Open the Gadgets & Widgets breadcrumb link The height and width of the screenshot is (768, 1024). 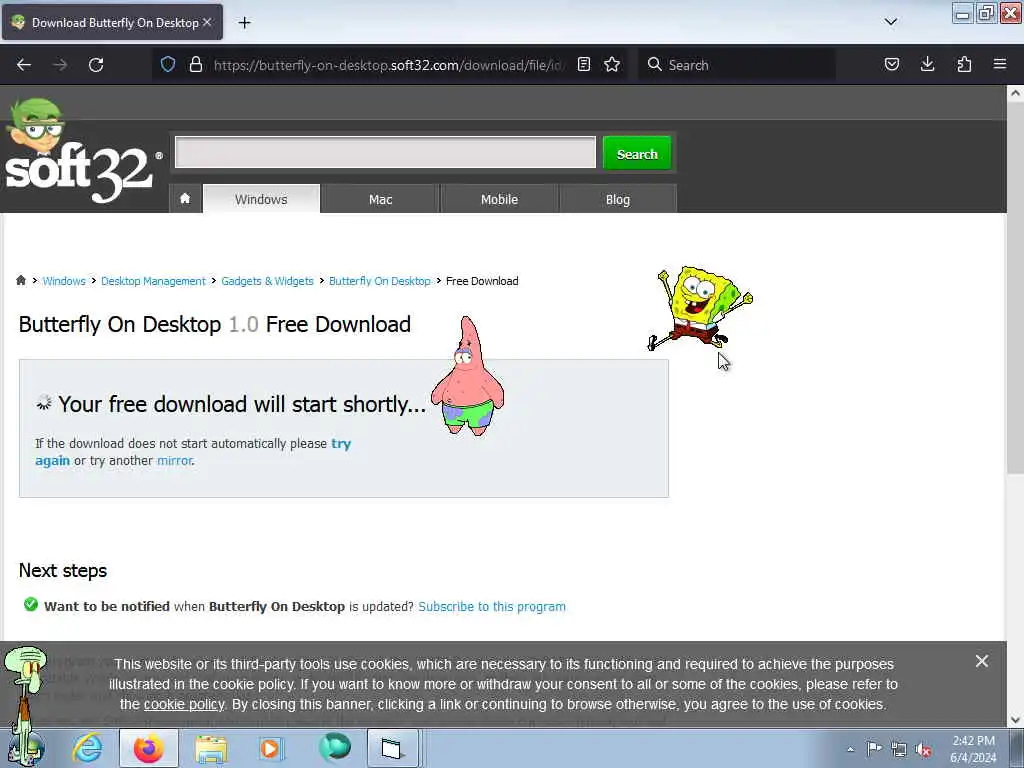[267, 281]
